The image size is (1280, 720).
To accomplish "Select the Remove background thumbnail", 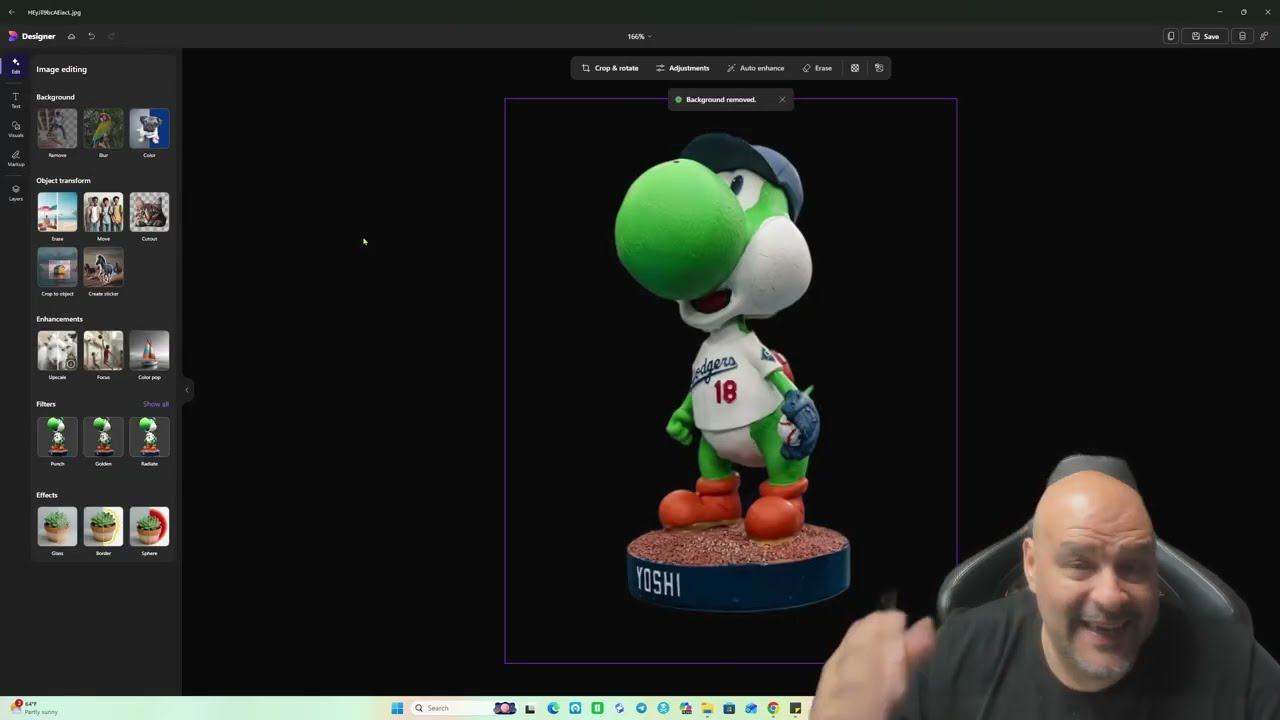I will tap(57, 129).
